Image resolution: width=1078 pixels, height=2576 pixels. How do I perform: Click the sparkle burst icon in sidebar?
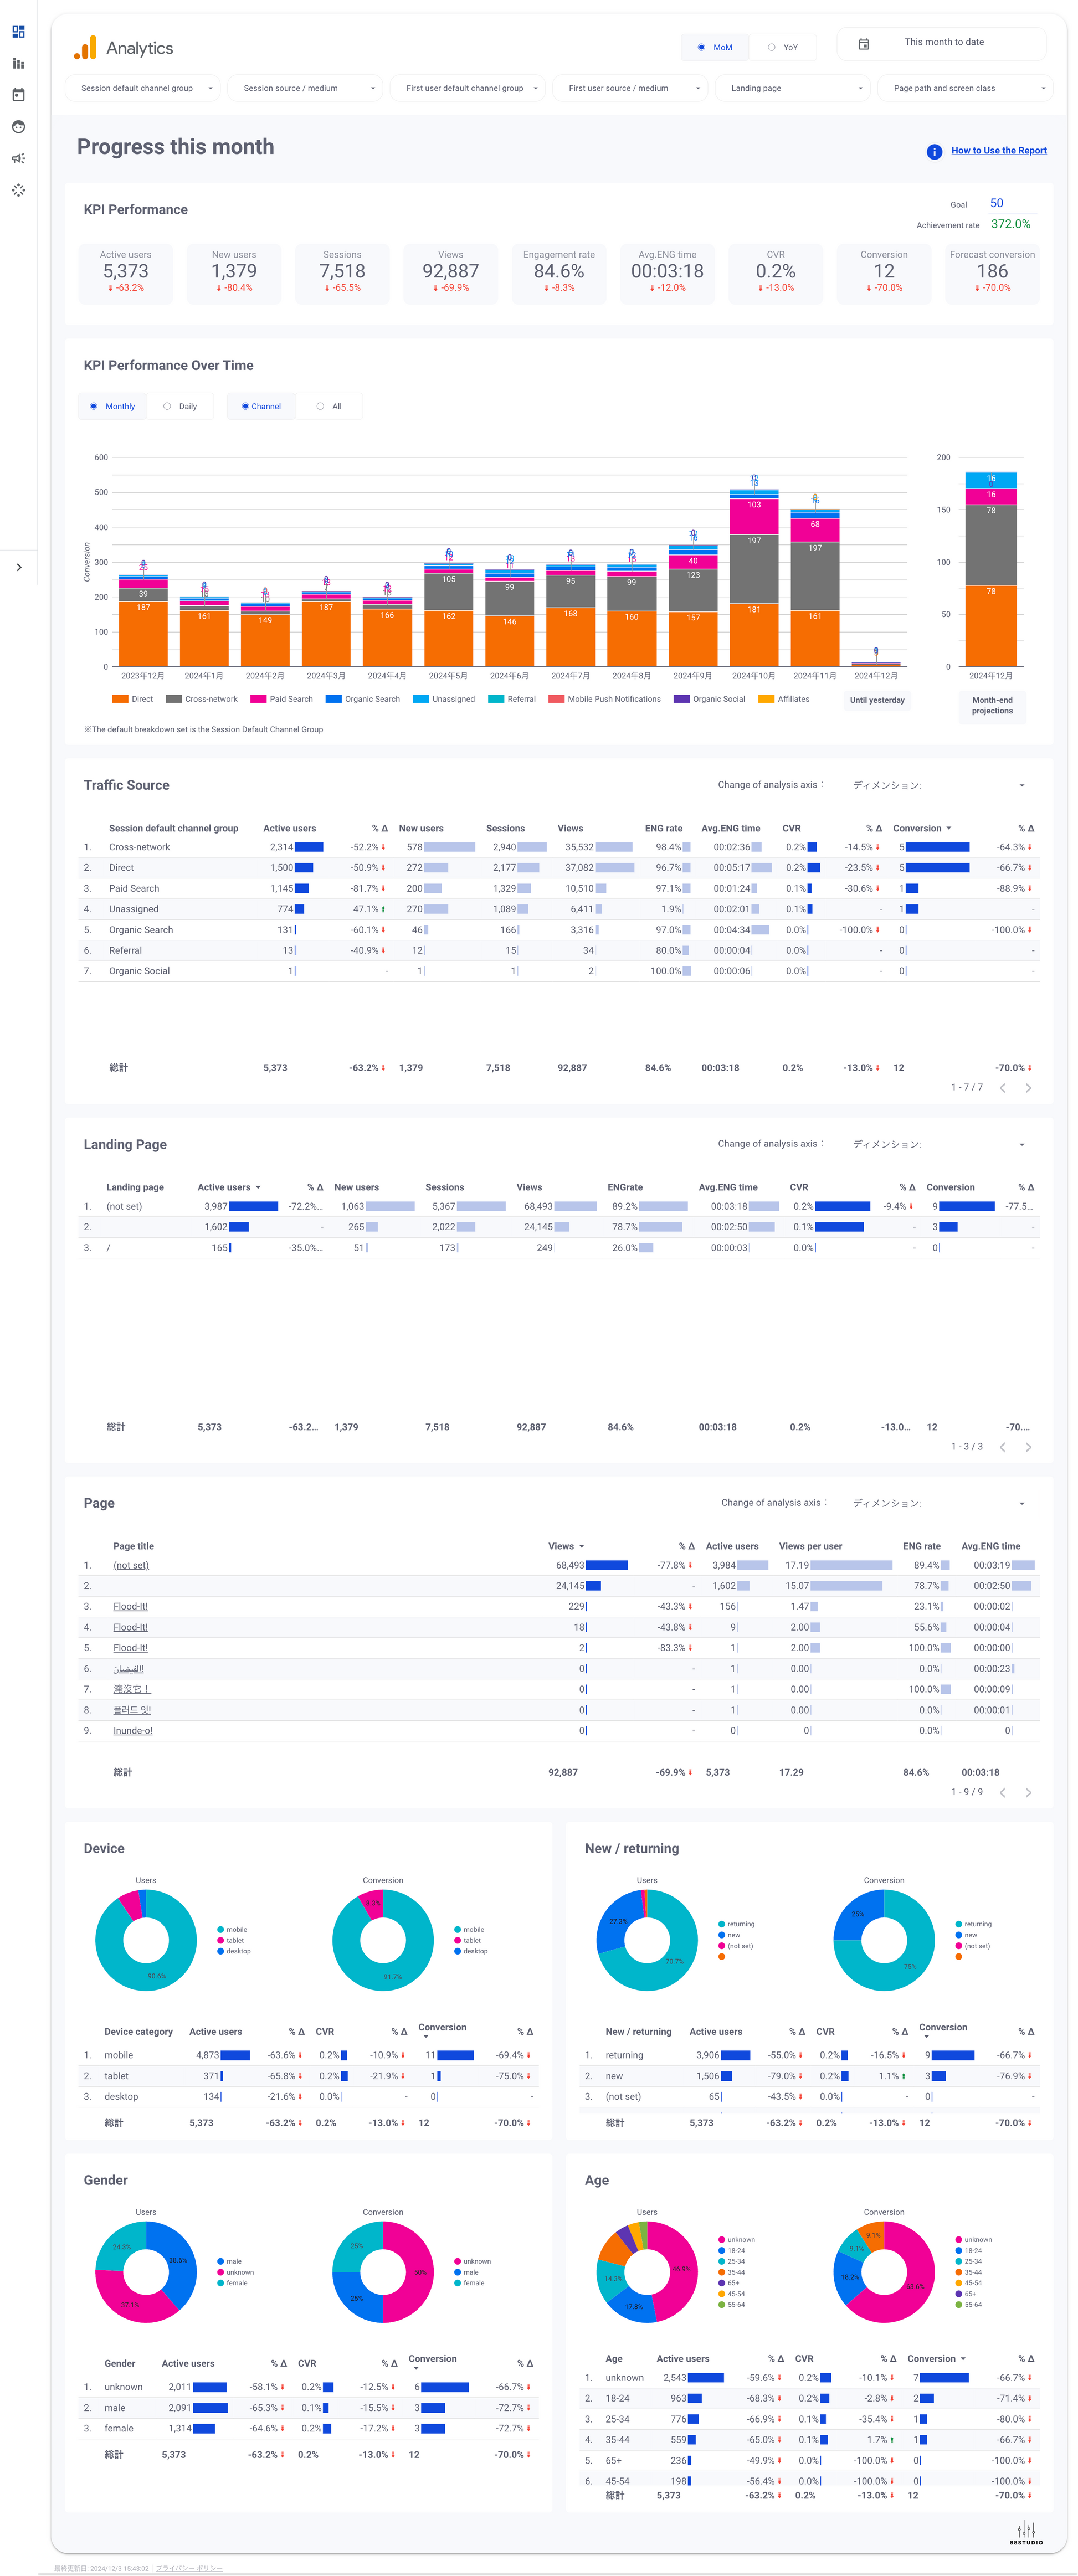pyautogui.click(x=18, y=190)
